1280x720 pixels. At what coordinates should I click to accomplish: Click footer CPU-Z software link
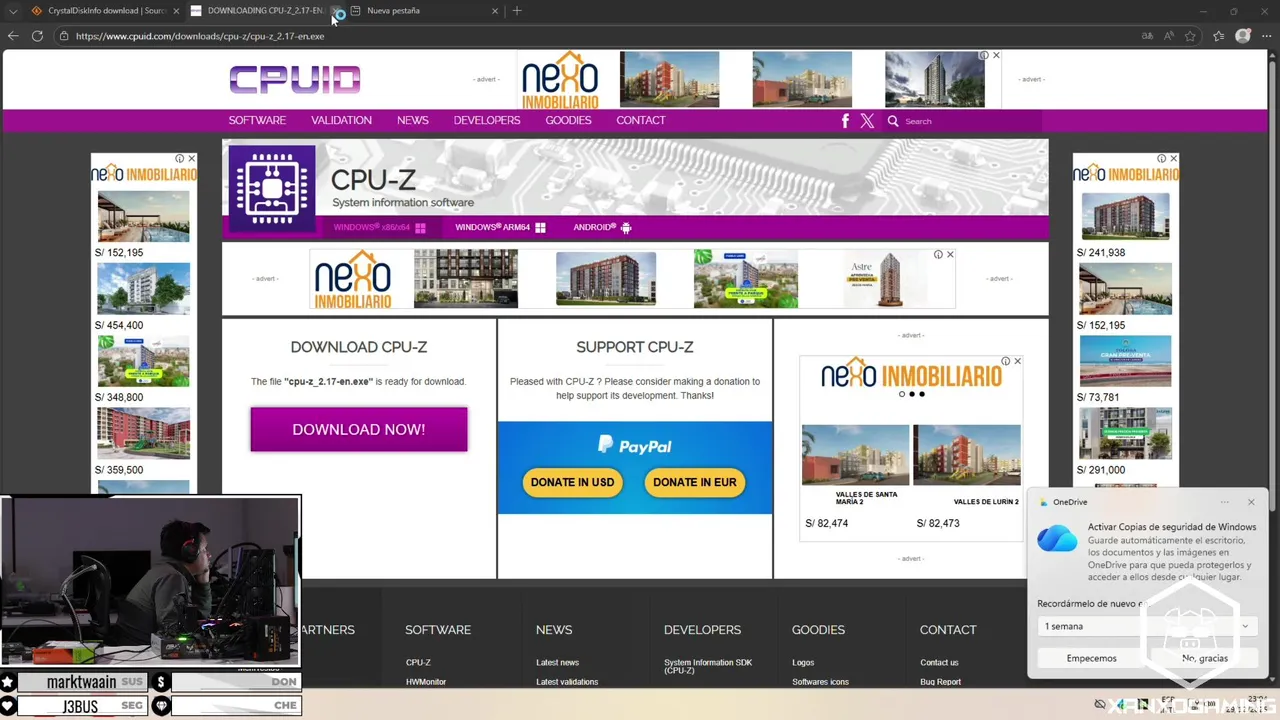(x=418, y=662)
